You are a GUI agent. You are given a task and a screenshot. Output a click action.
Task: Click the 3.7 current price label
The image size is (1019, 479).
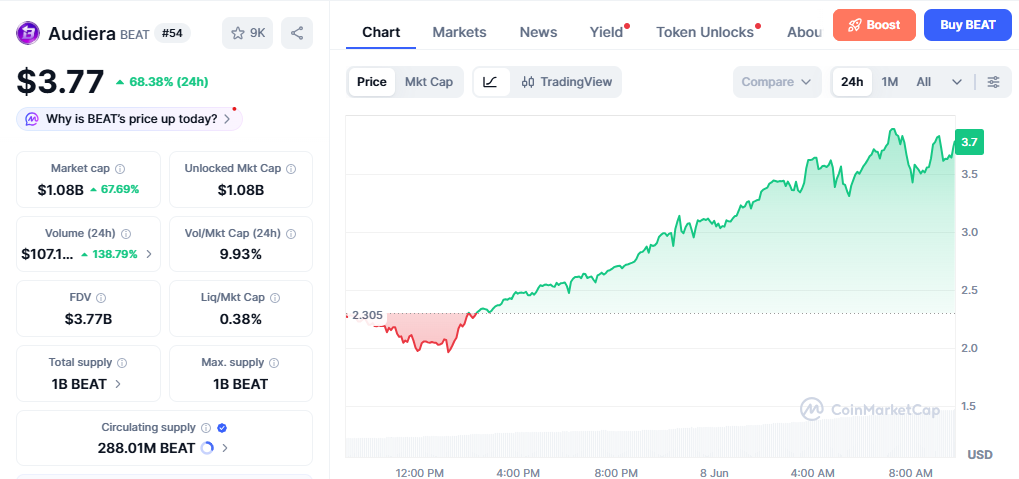[969, 142]
